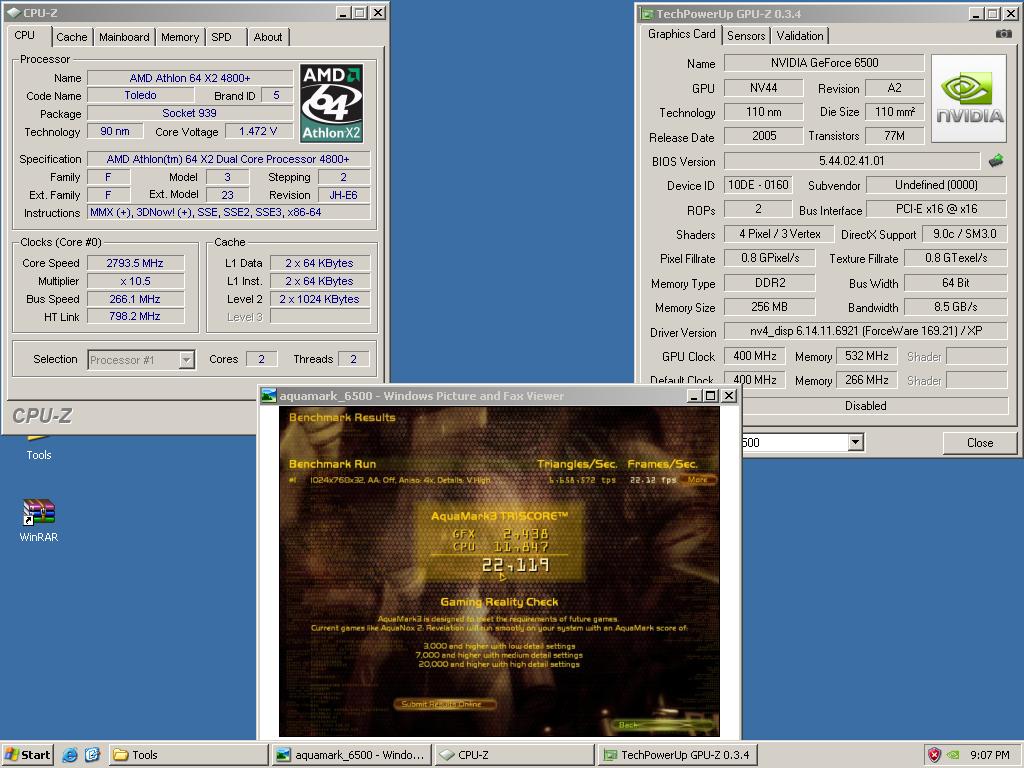Click the BIOS save chip icon in GPU-Z

pyautogui.click(x=996, y=161)
